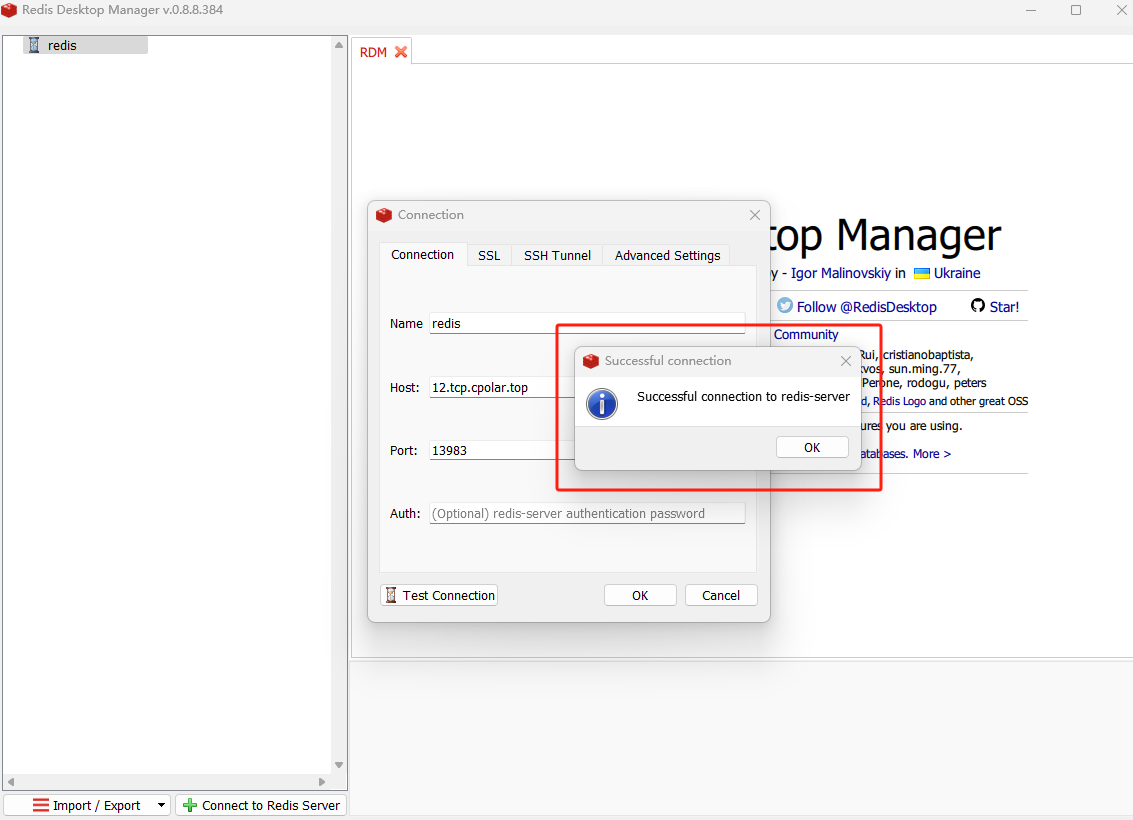
Task: Click the Ukraine flag icon
Action: (x=921, y=273)
